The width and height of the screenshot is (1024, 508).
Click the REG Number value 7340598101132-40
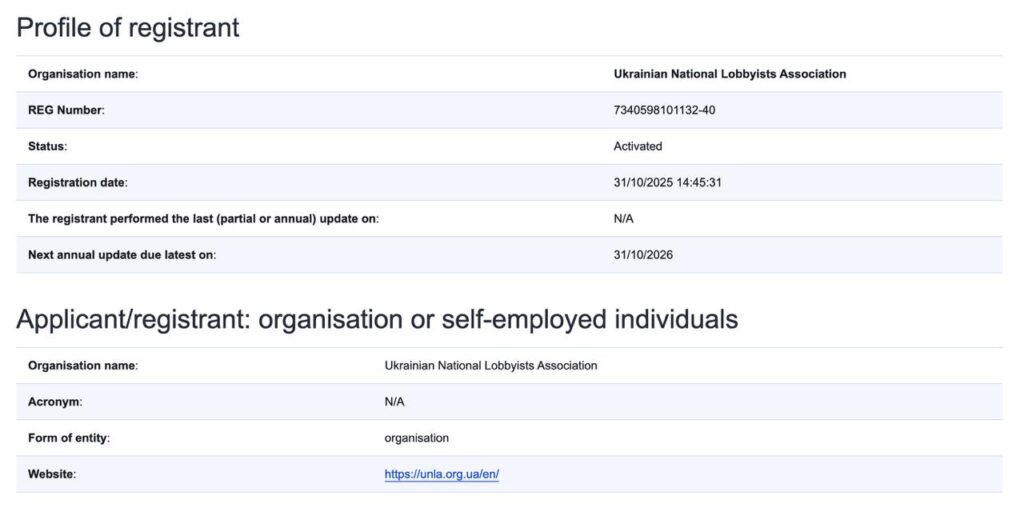click(664, 110)
